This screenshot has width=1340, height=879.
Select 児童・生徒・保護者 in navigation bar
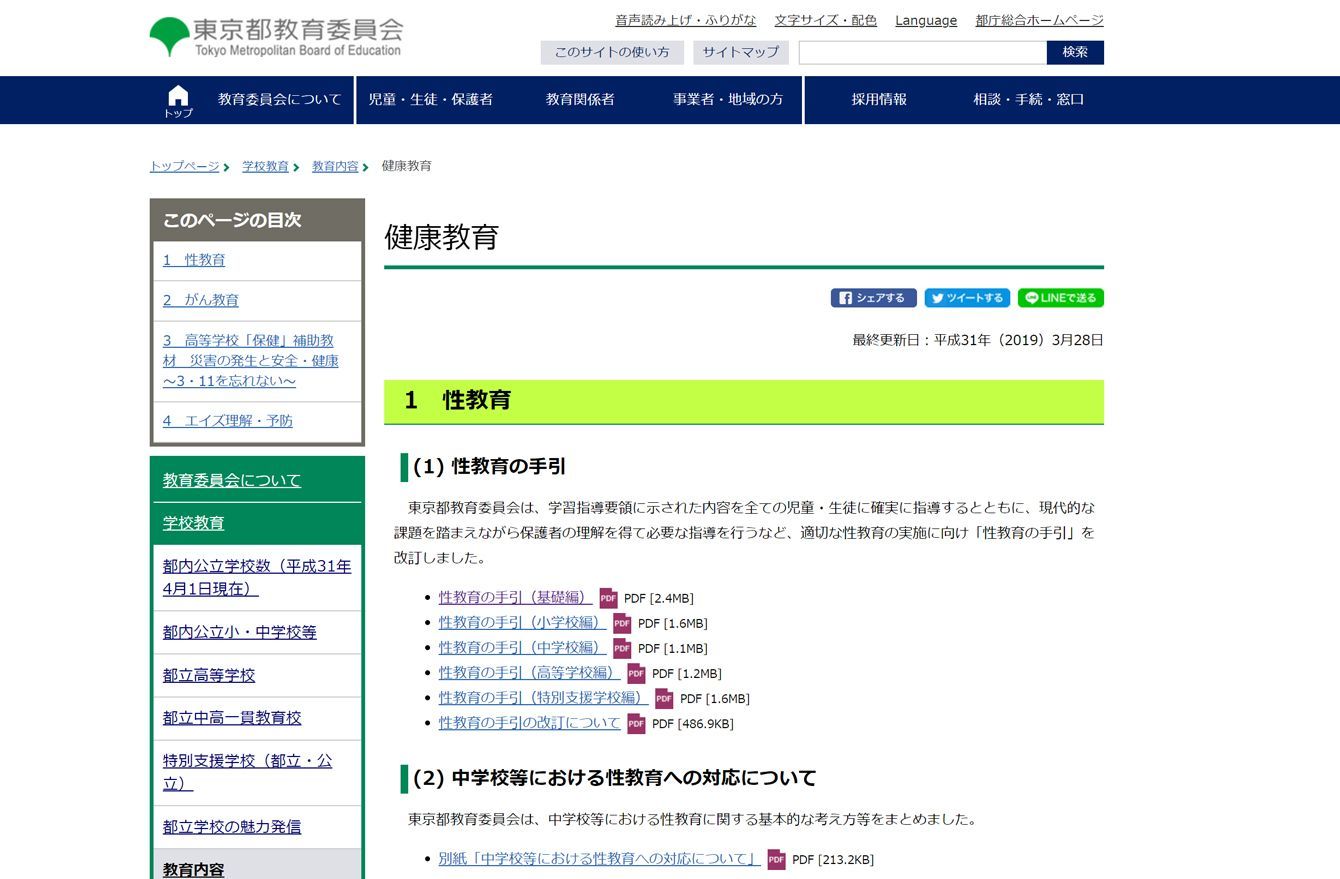(430, 100)
